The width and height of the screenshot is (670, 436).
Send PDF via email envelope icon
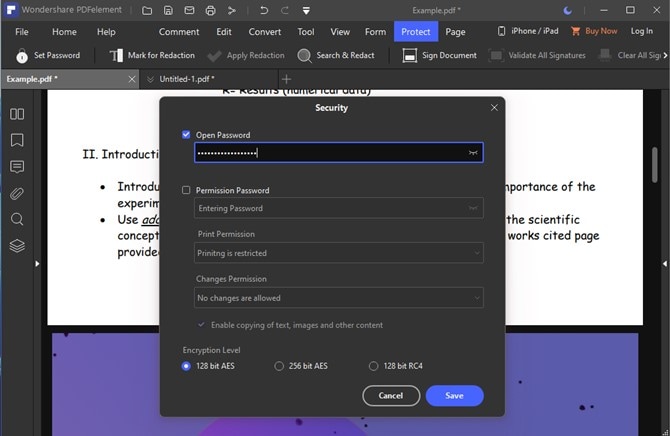click(189, 10)
